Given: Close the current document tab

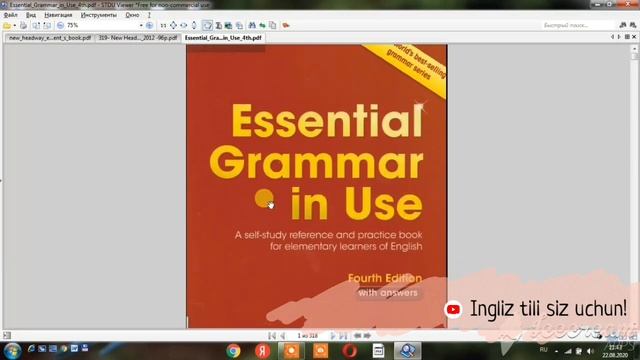Looking at the screenshot, I should point(634,37).
